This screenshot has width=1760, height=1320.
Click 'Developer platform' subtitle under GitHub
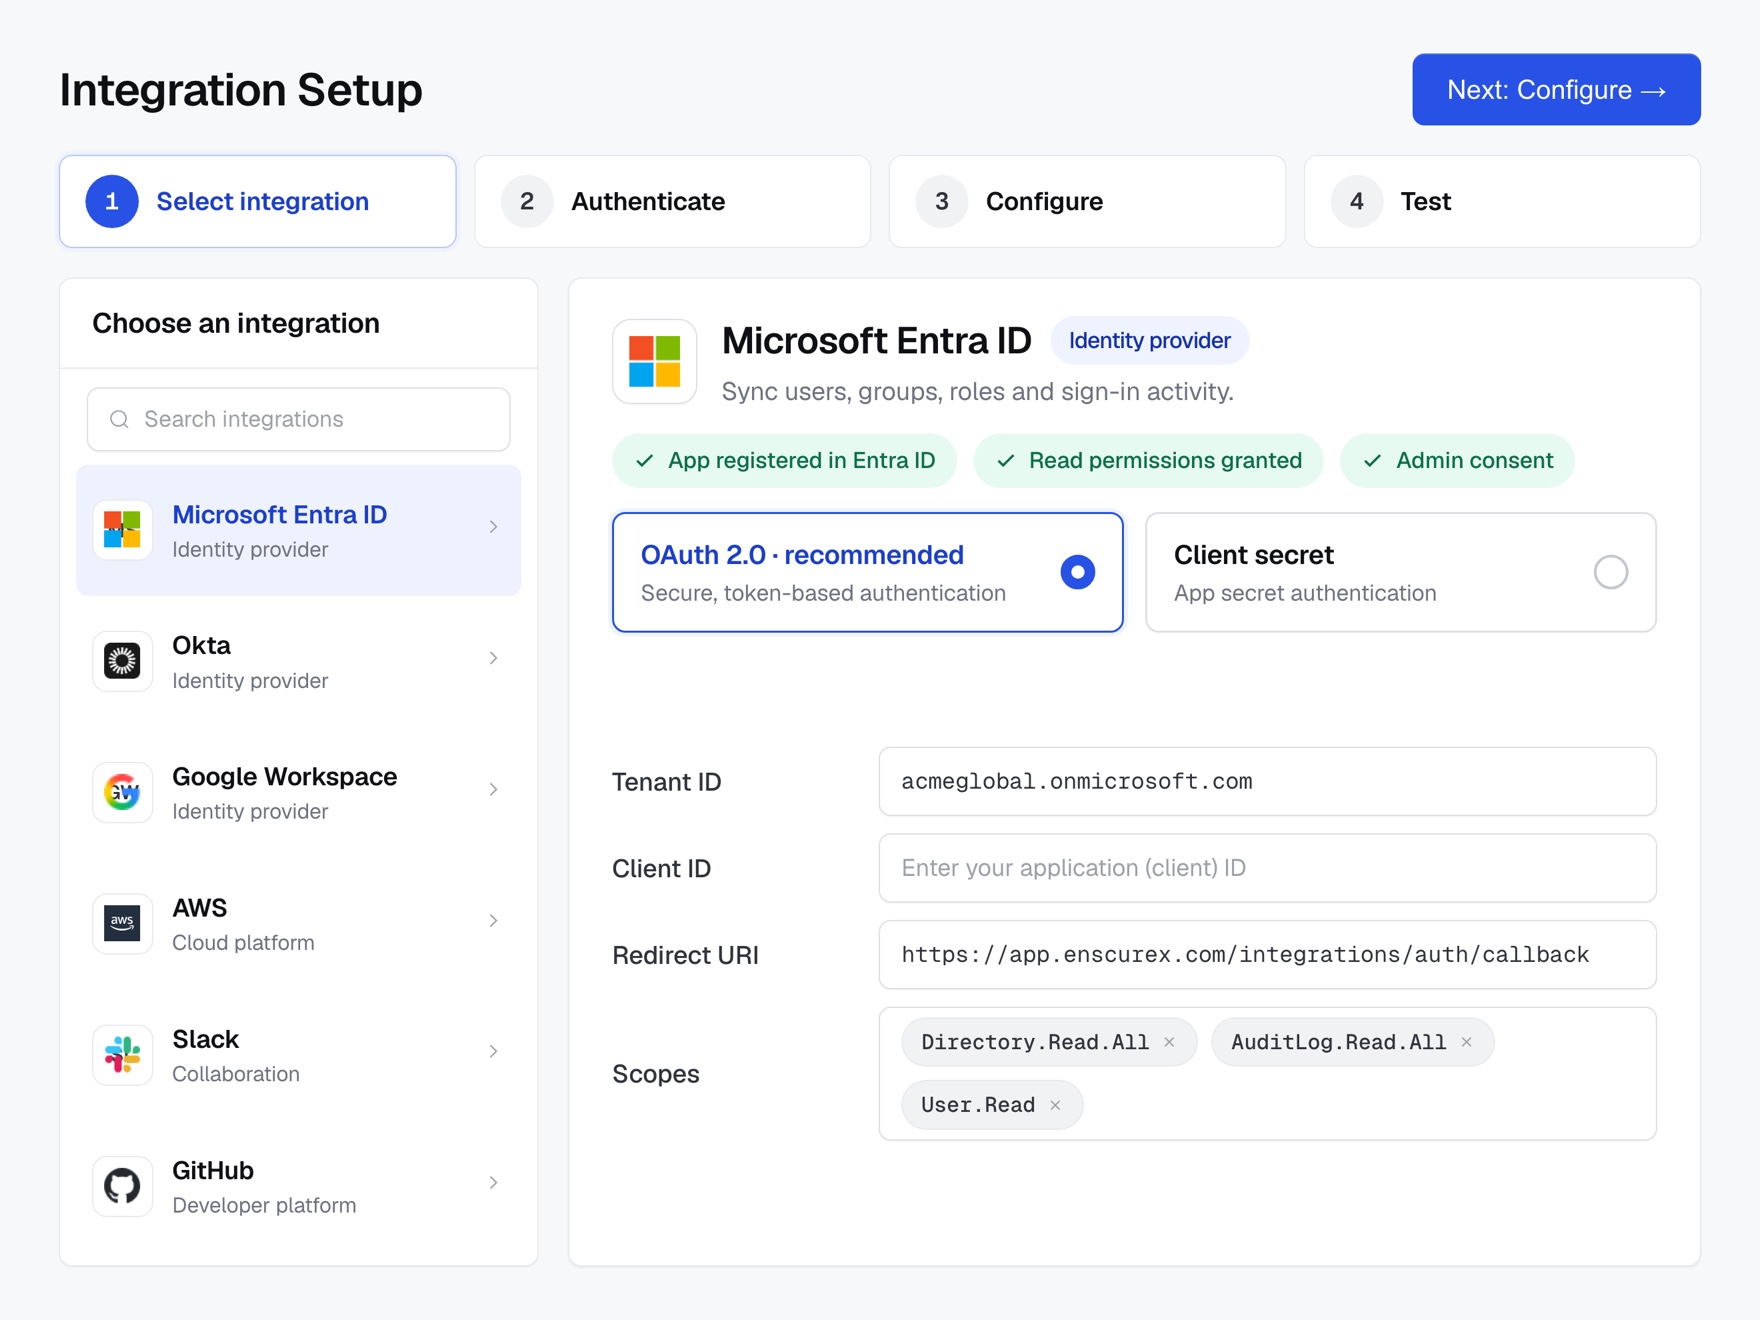tap(264, 1205)
